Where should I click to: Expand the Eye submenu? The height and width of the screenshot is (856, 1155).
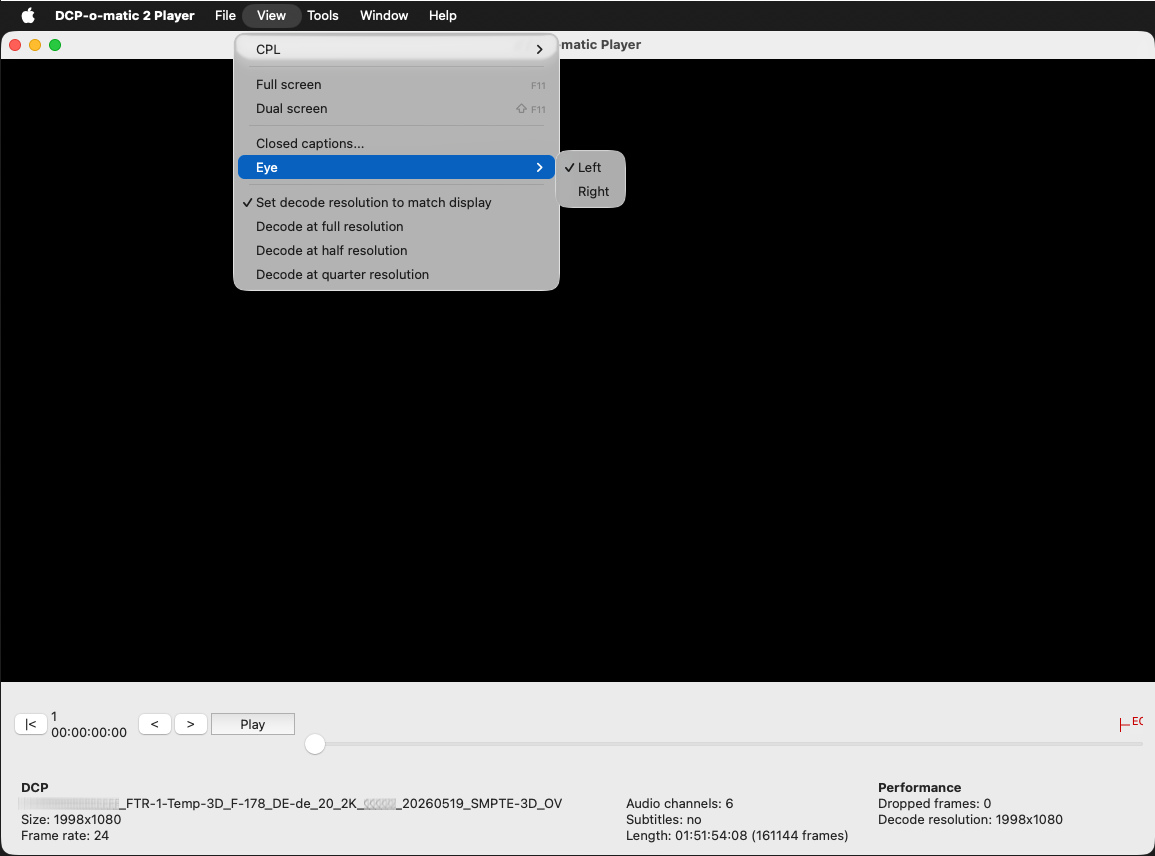pos(396,167)
